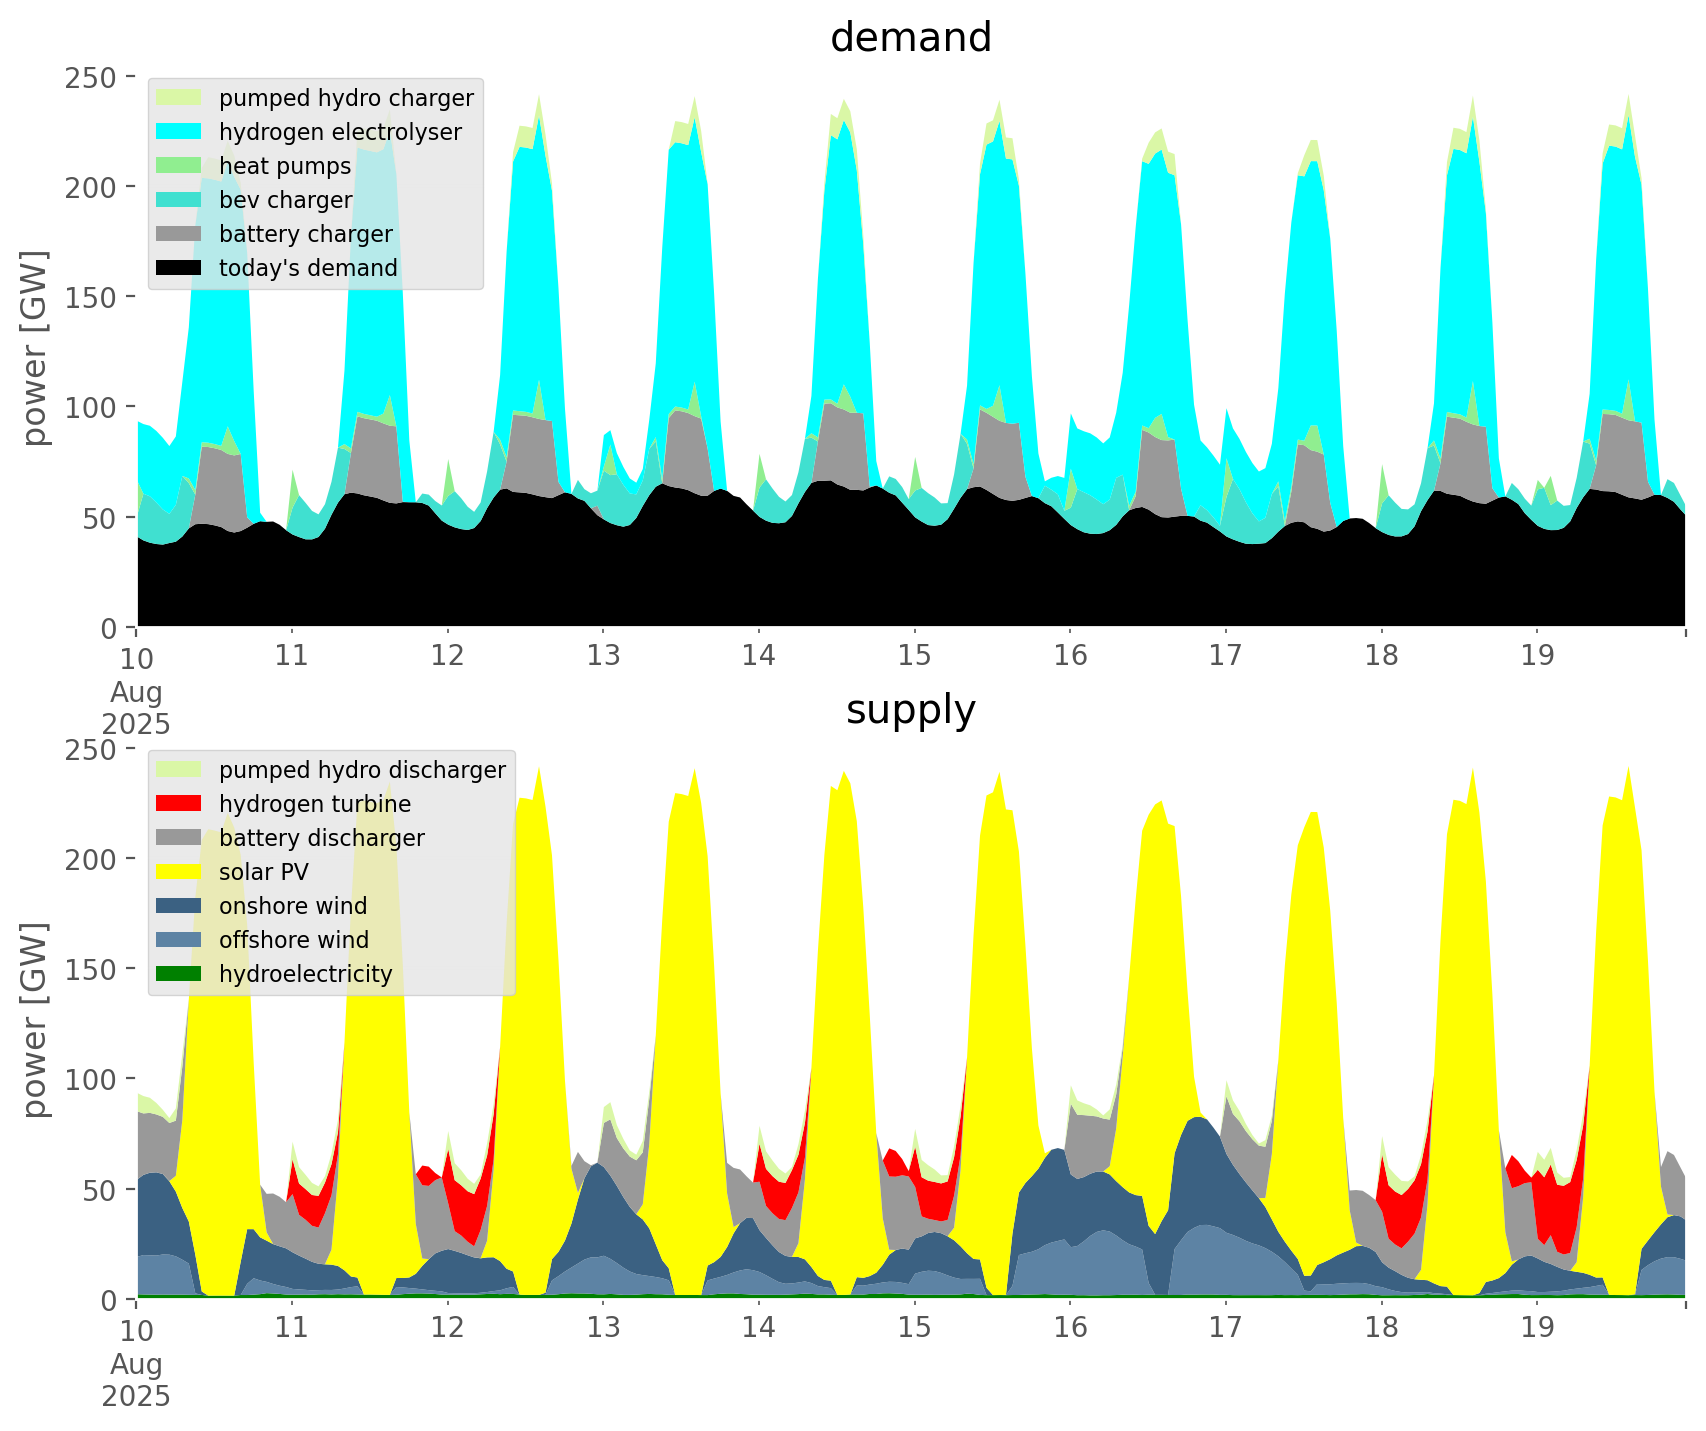This screenshot has width=1706, height=1431.
Task: Click the bev charger legend swatch
Action: click(x=180, y=200)
